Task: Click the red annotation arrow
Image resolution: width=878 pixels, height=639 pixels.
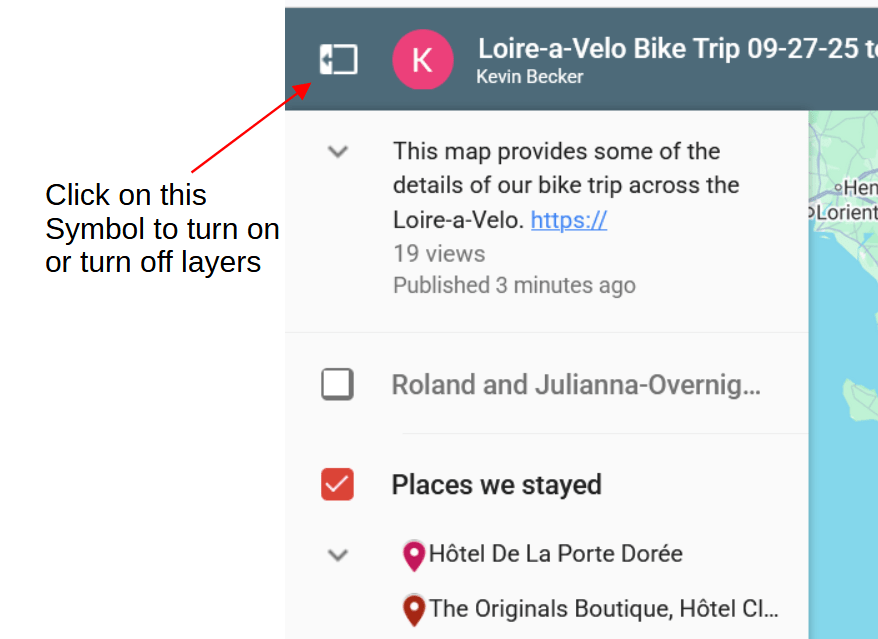Action: (x=250, y=128)
